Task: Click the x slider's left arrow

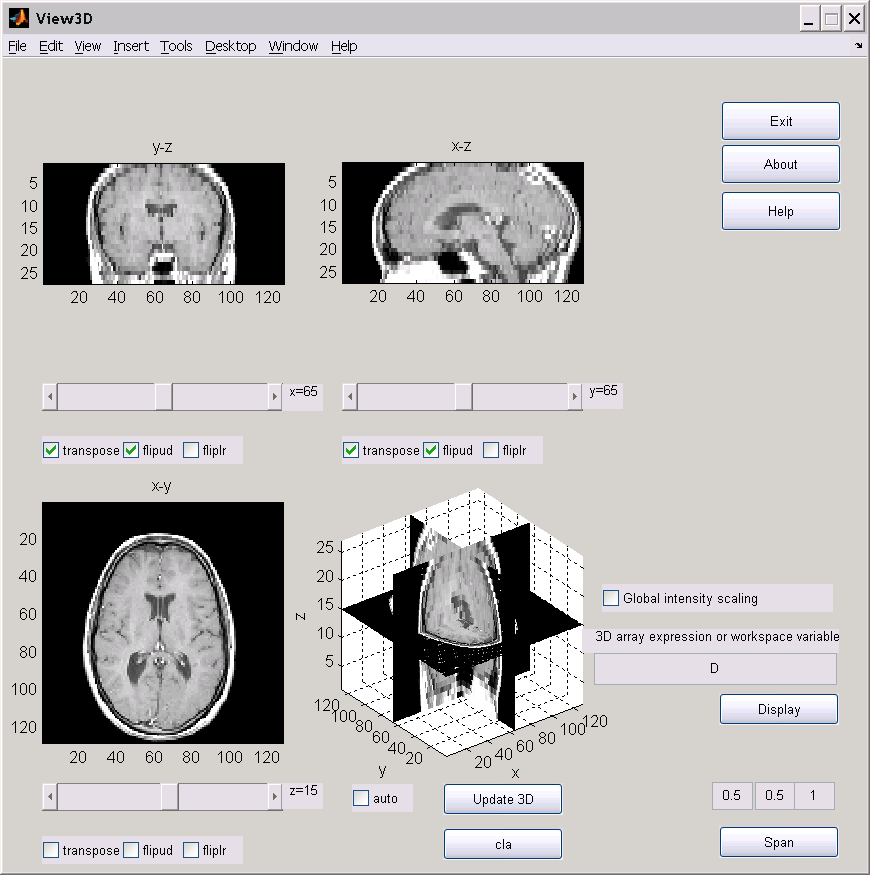Action: (50, 397)
